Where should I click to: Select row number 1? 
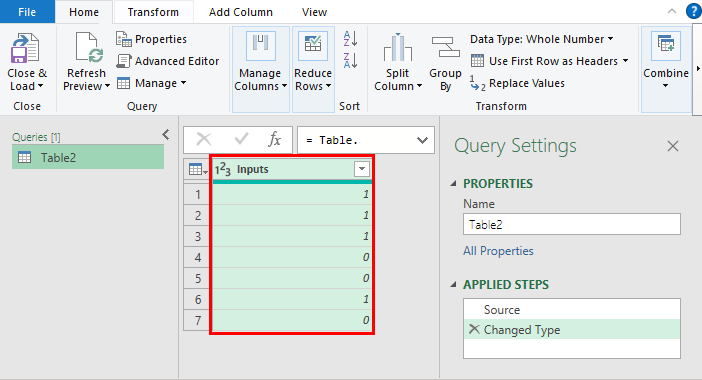click(x=197, y=194)
